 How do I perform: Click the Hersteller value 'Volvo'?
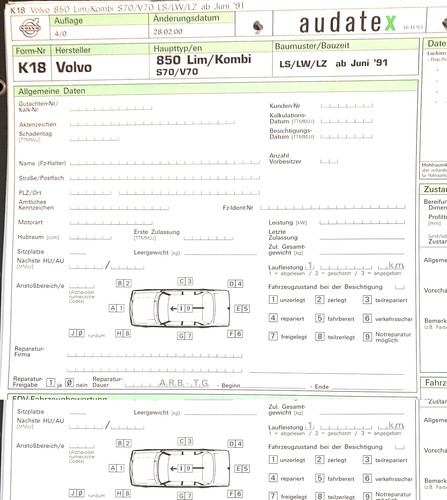tap(74, 67)
